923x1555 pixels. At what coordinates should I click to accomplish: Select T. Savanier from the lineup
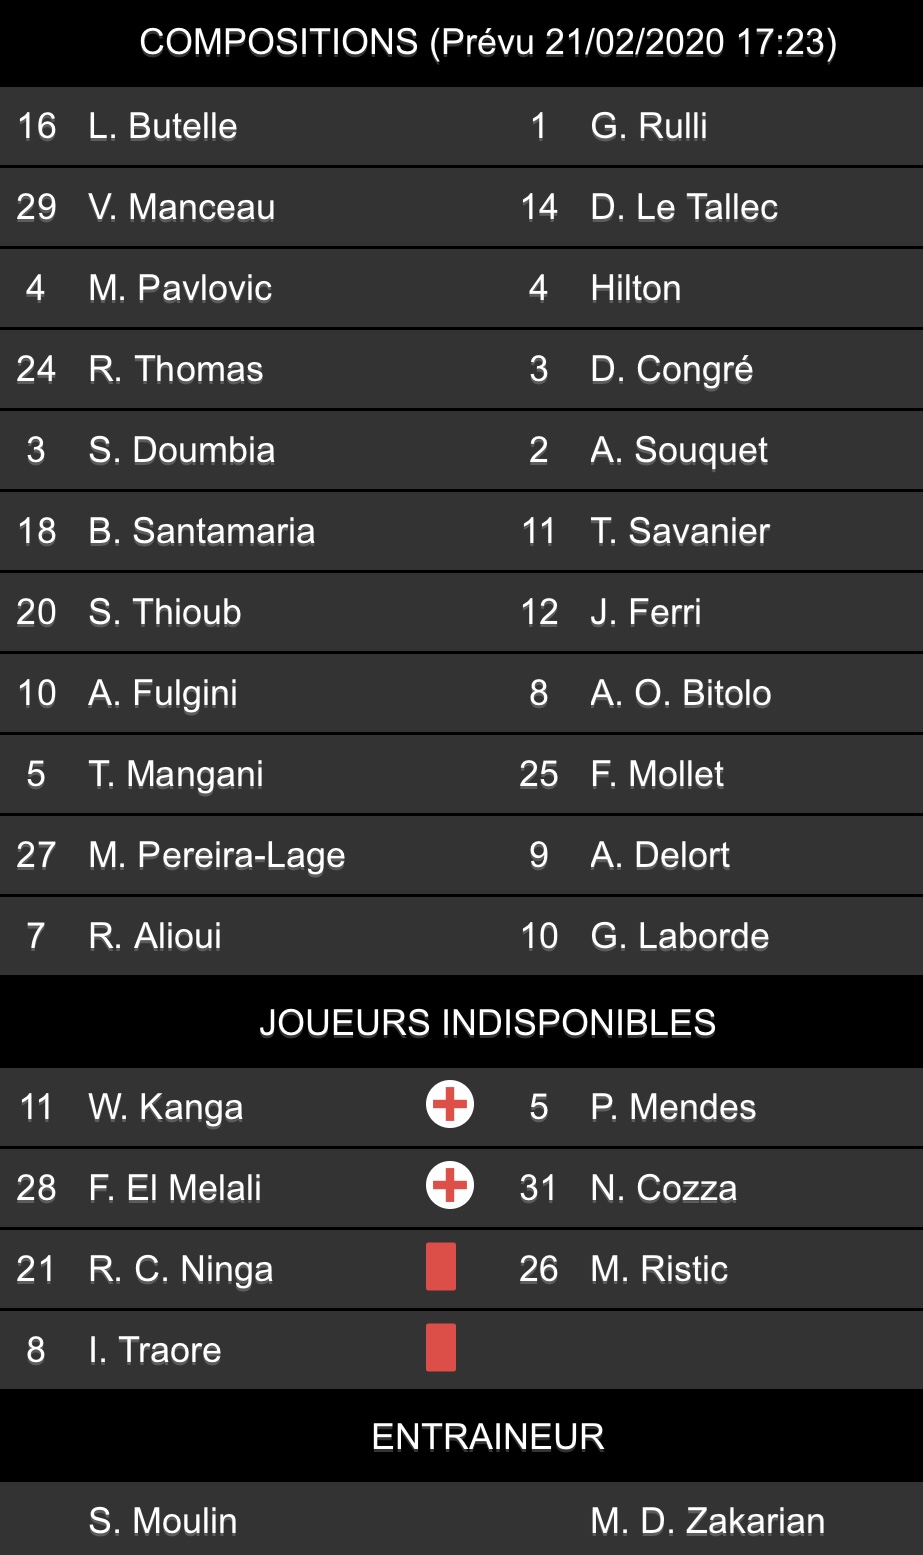[x=680, y=531]
